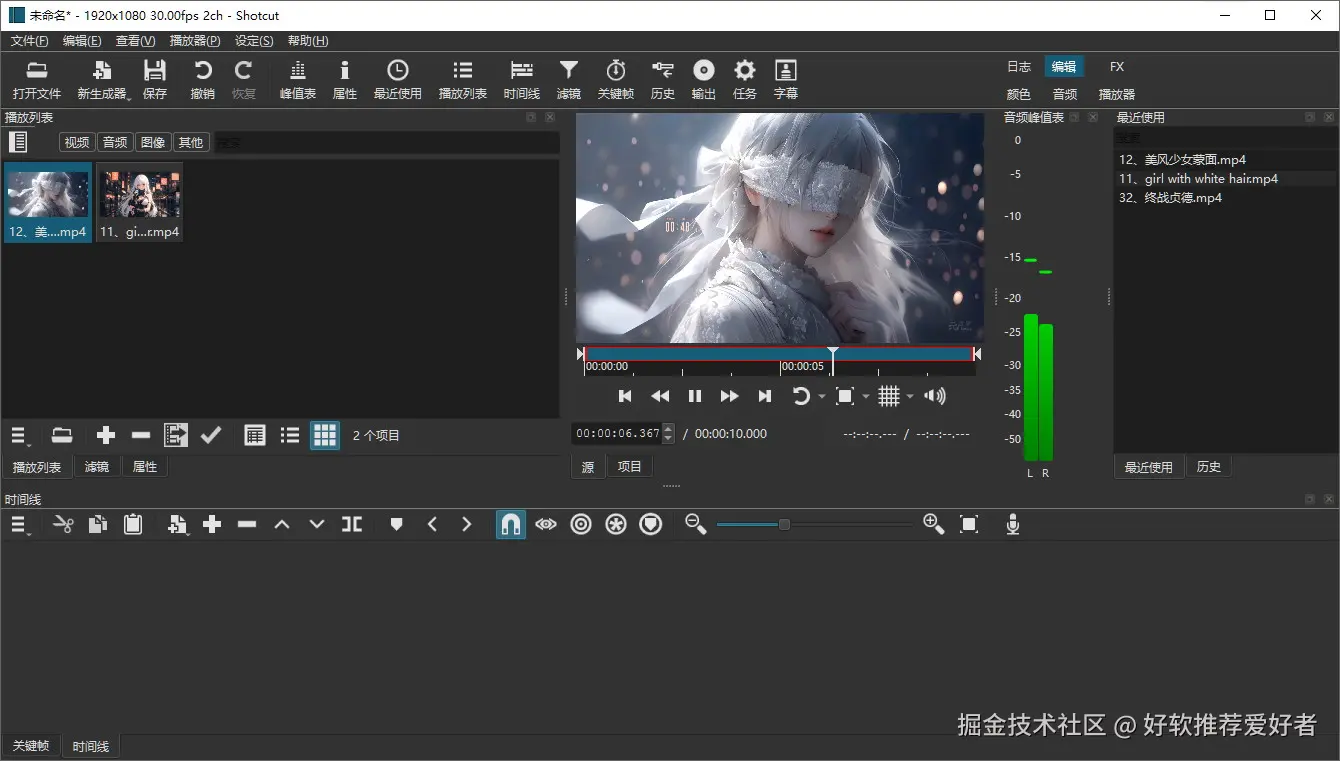Open the 播放器(P) menu
This screenshot has height=761, width=1340.
pos(195,41)
